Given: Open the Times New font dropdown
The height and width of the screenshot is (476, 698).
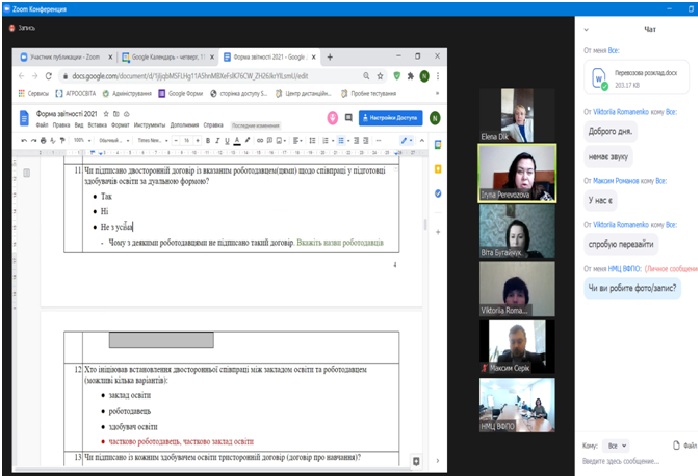Looking at the screenshot, I should [152, 140].
